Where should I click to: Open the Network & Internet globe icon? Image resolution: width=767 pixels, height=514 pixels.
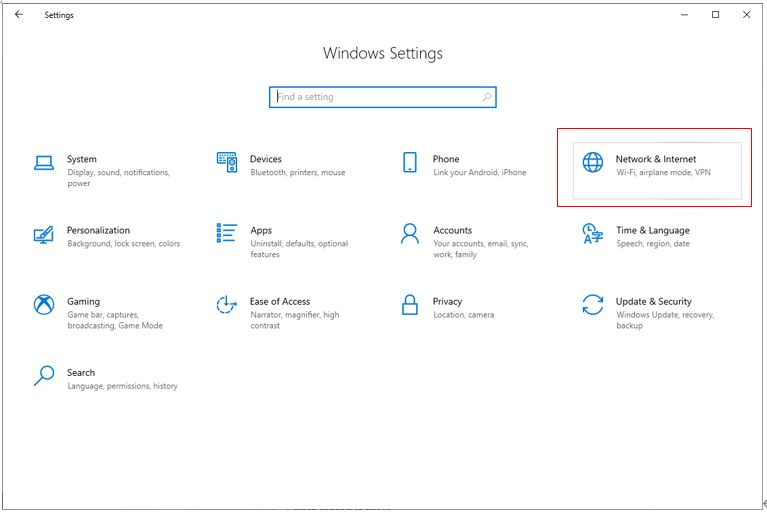pos(592,162)
